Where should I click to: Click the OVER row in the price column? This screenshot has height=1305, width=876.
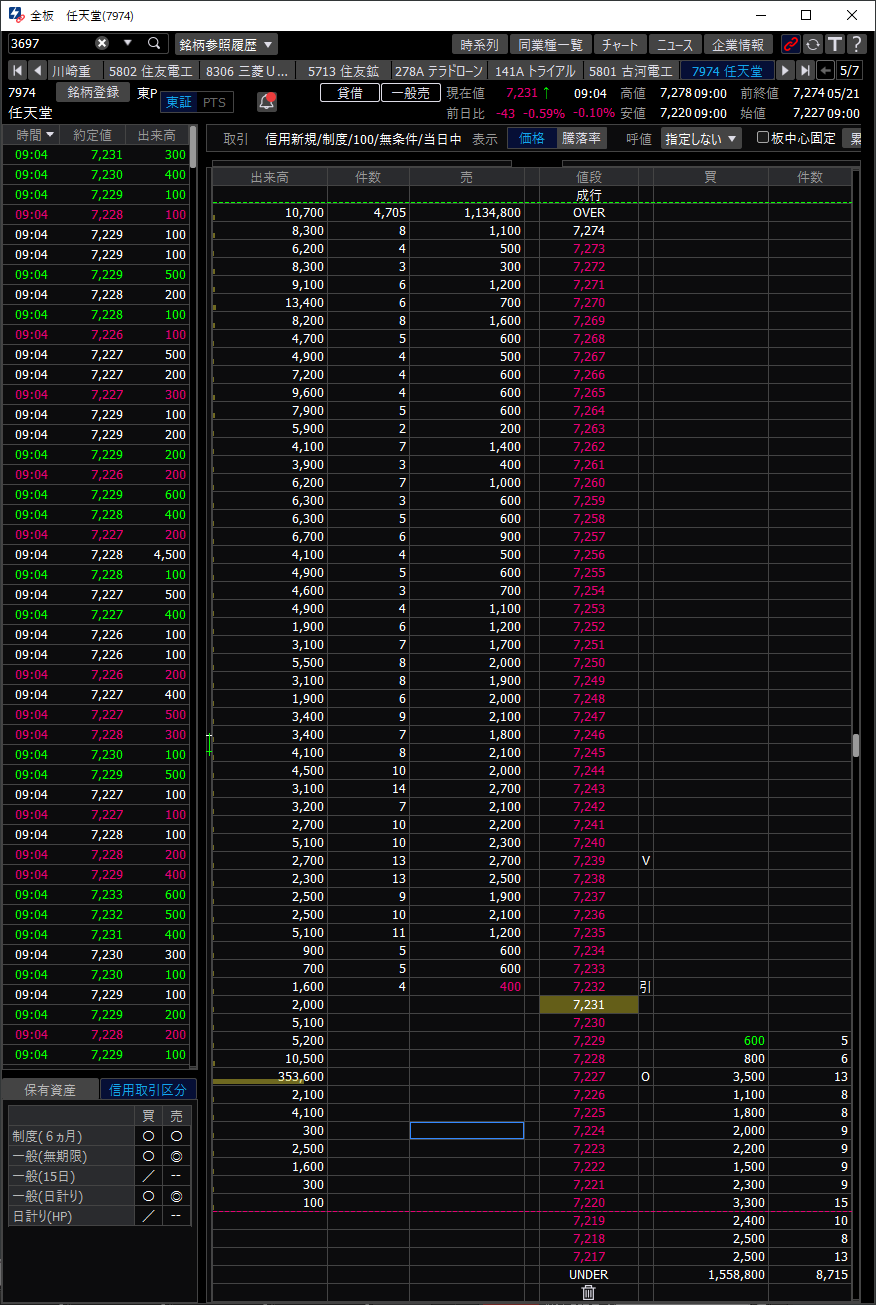[589, 212]
